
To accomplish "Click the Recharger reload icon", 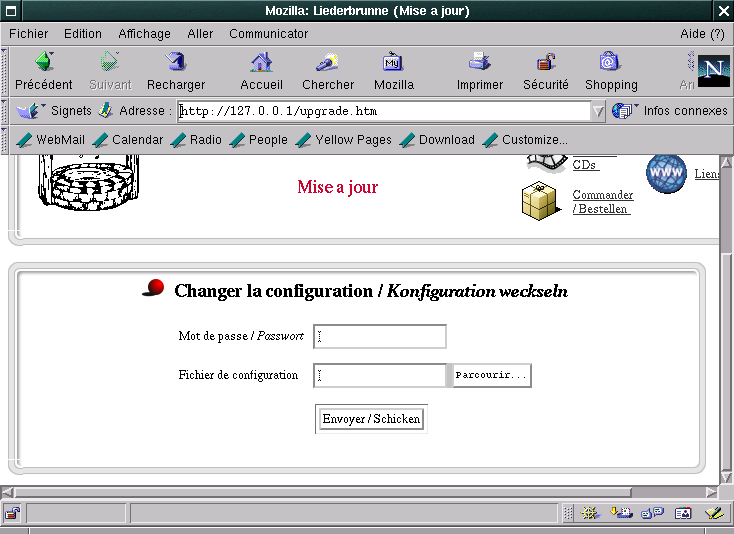I will pyautogui.click(x=176, y=63).
